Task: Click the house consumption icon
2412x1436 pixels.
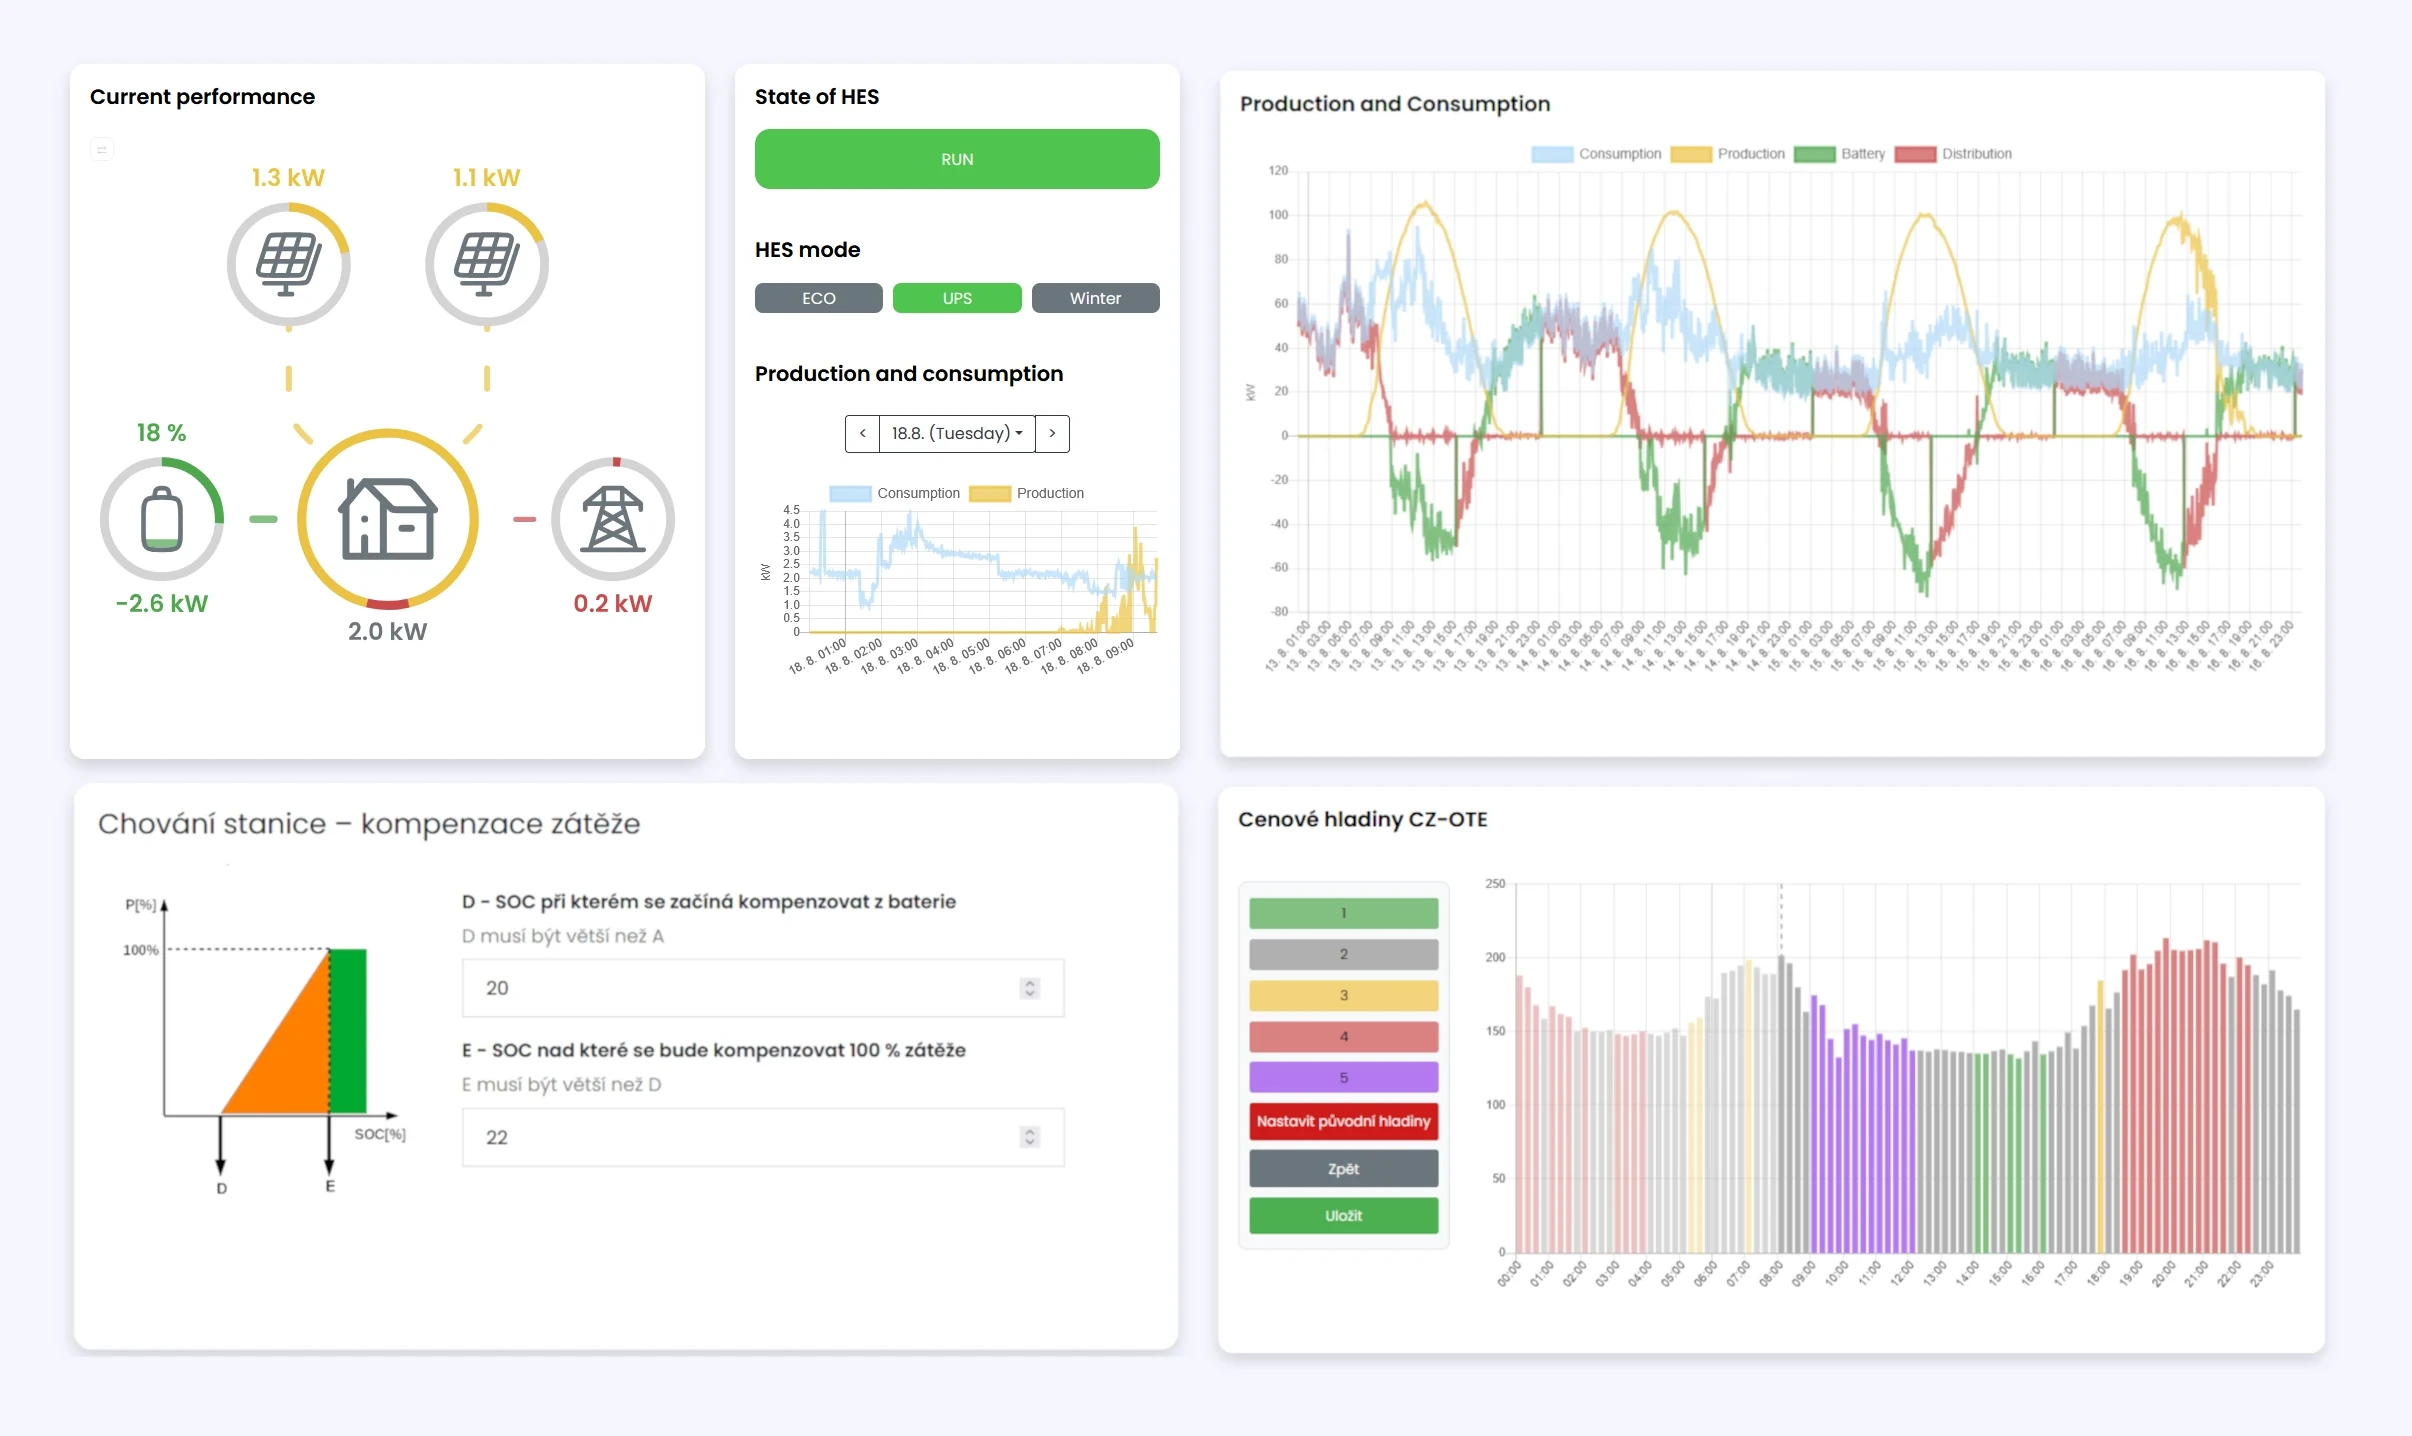Action: [388, 519]
